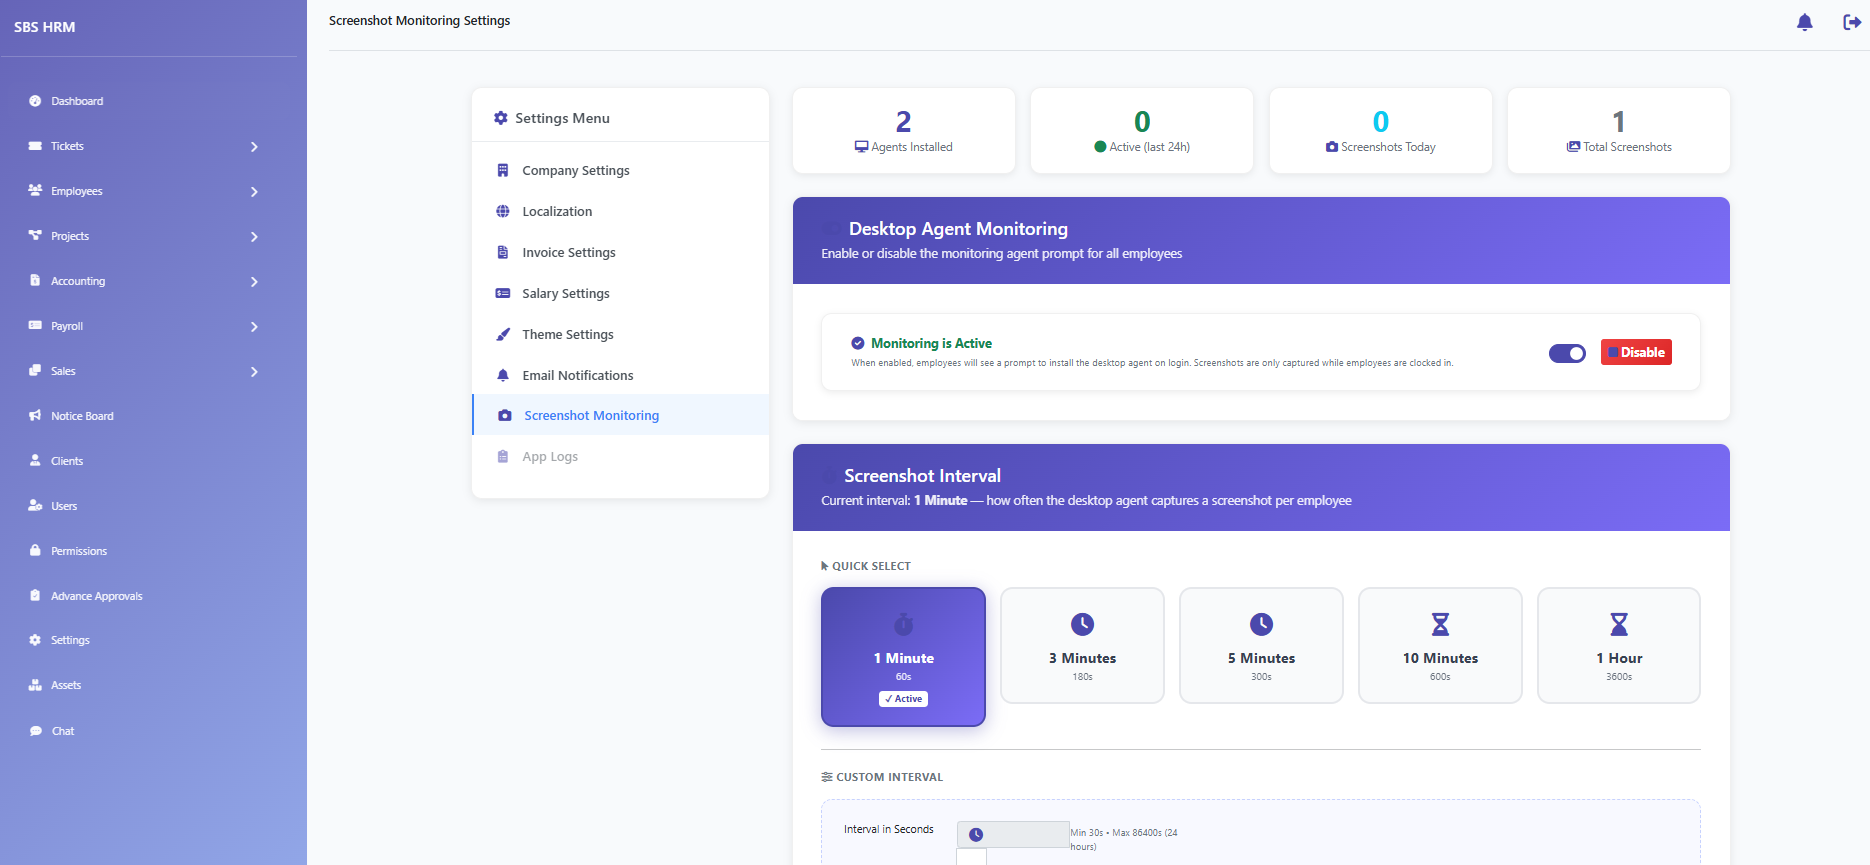Click the Advance Approvals clipboard icon
The width and height of the screenshot is (1870, 865).
[35, 595]
